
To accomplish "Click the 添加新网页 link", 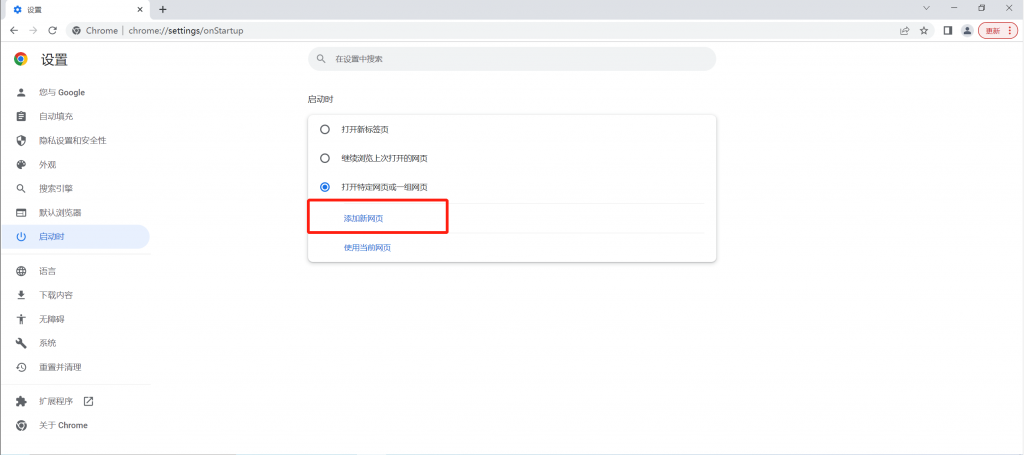I will click(x=363, y=219).
